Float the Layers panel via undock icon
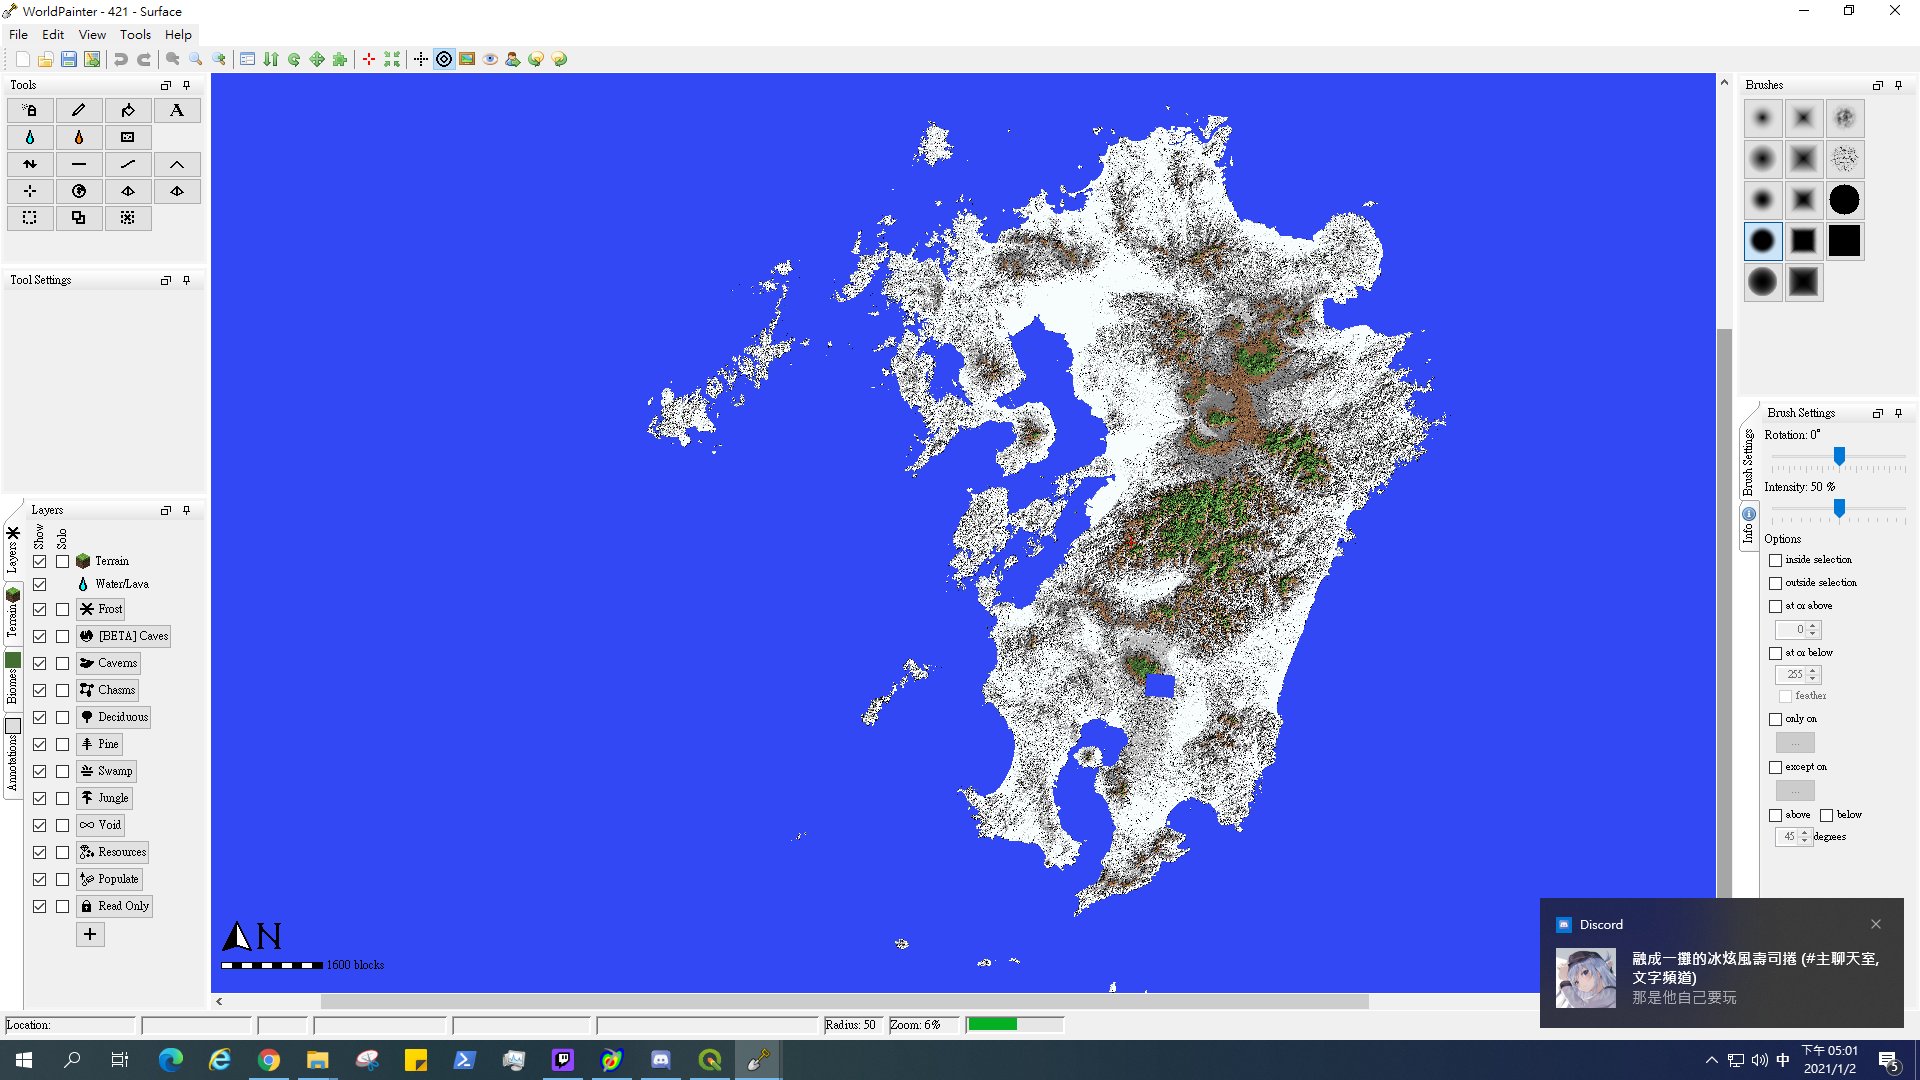Image resolution: width=1920 pixels, height=1080 pixels. (166, 510)
